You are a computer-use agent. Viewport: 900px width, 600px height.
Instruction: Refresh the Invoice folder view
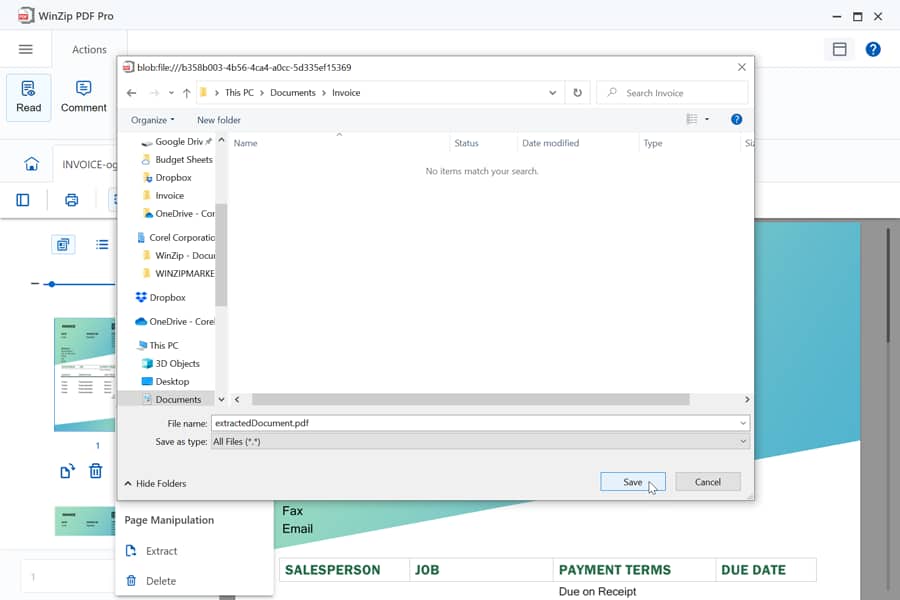click(578, 92)
